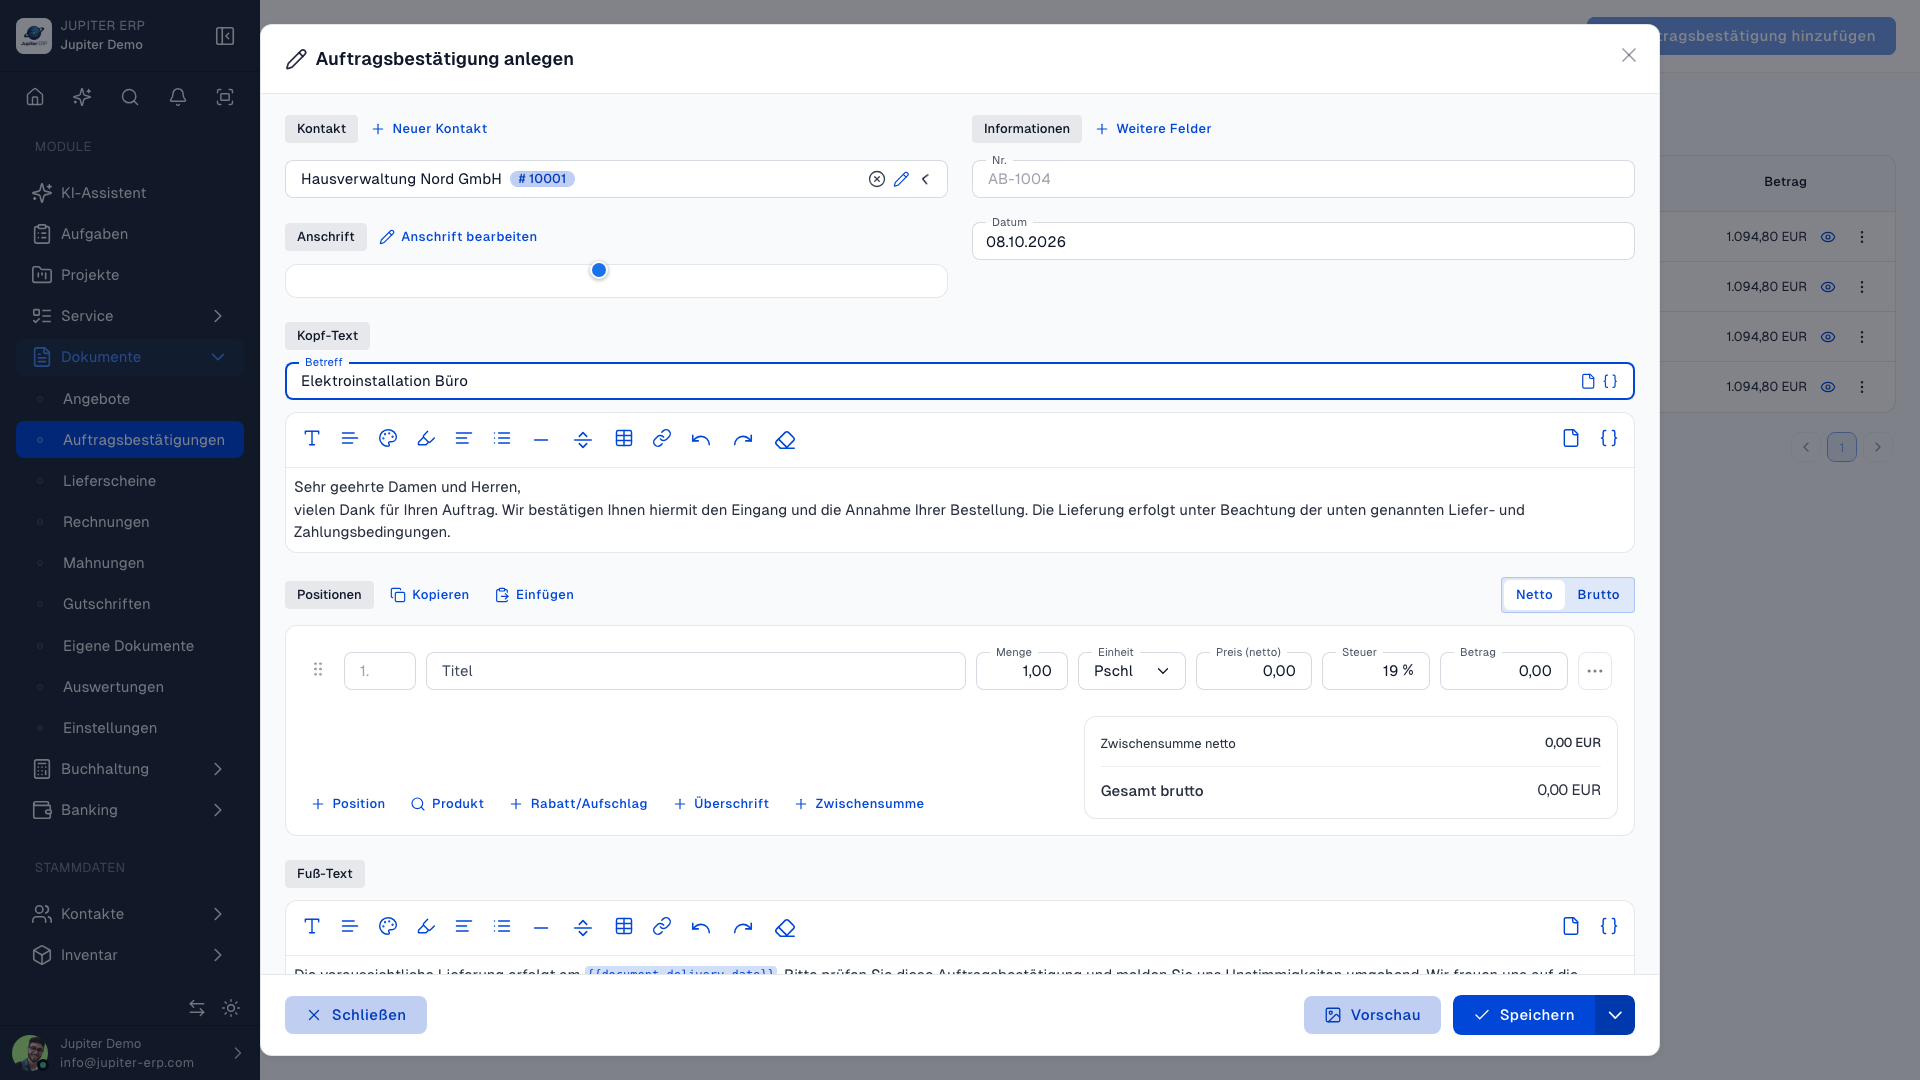
Task: Click Vorschau button
Action: (x=1372, y=1015)
